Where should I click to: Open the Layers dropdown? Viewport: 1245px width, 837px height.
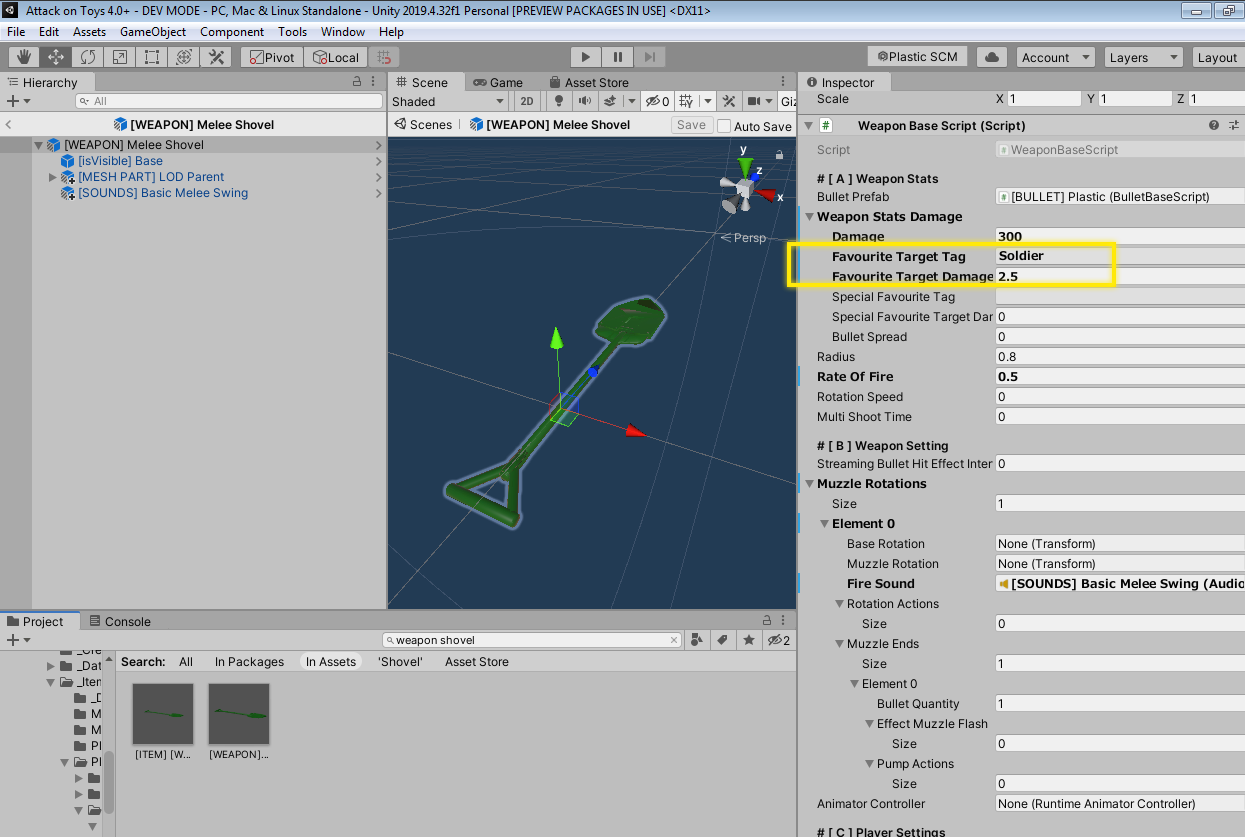pyautogui.click(x=1143, y=57)
